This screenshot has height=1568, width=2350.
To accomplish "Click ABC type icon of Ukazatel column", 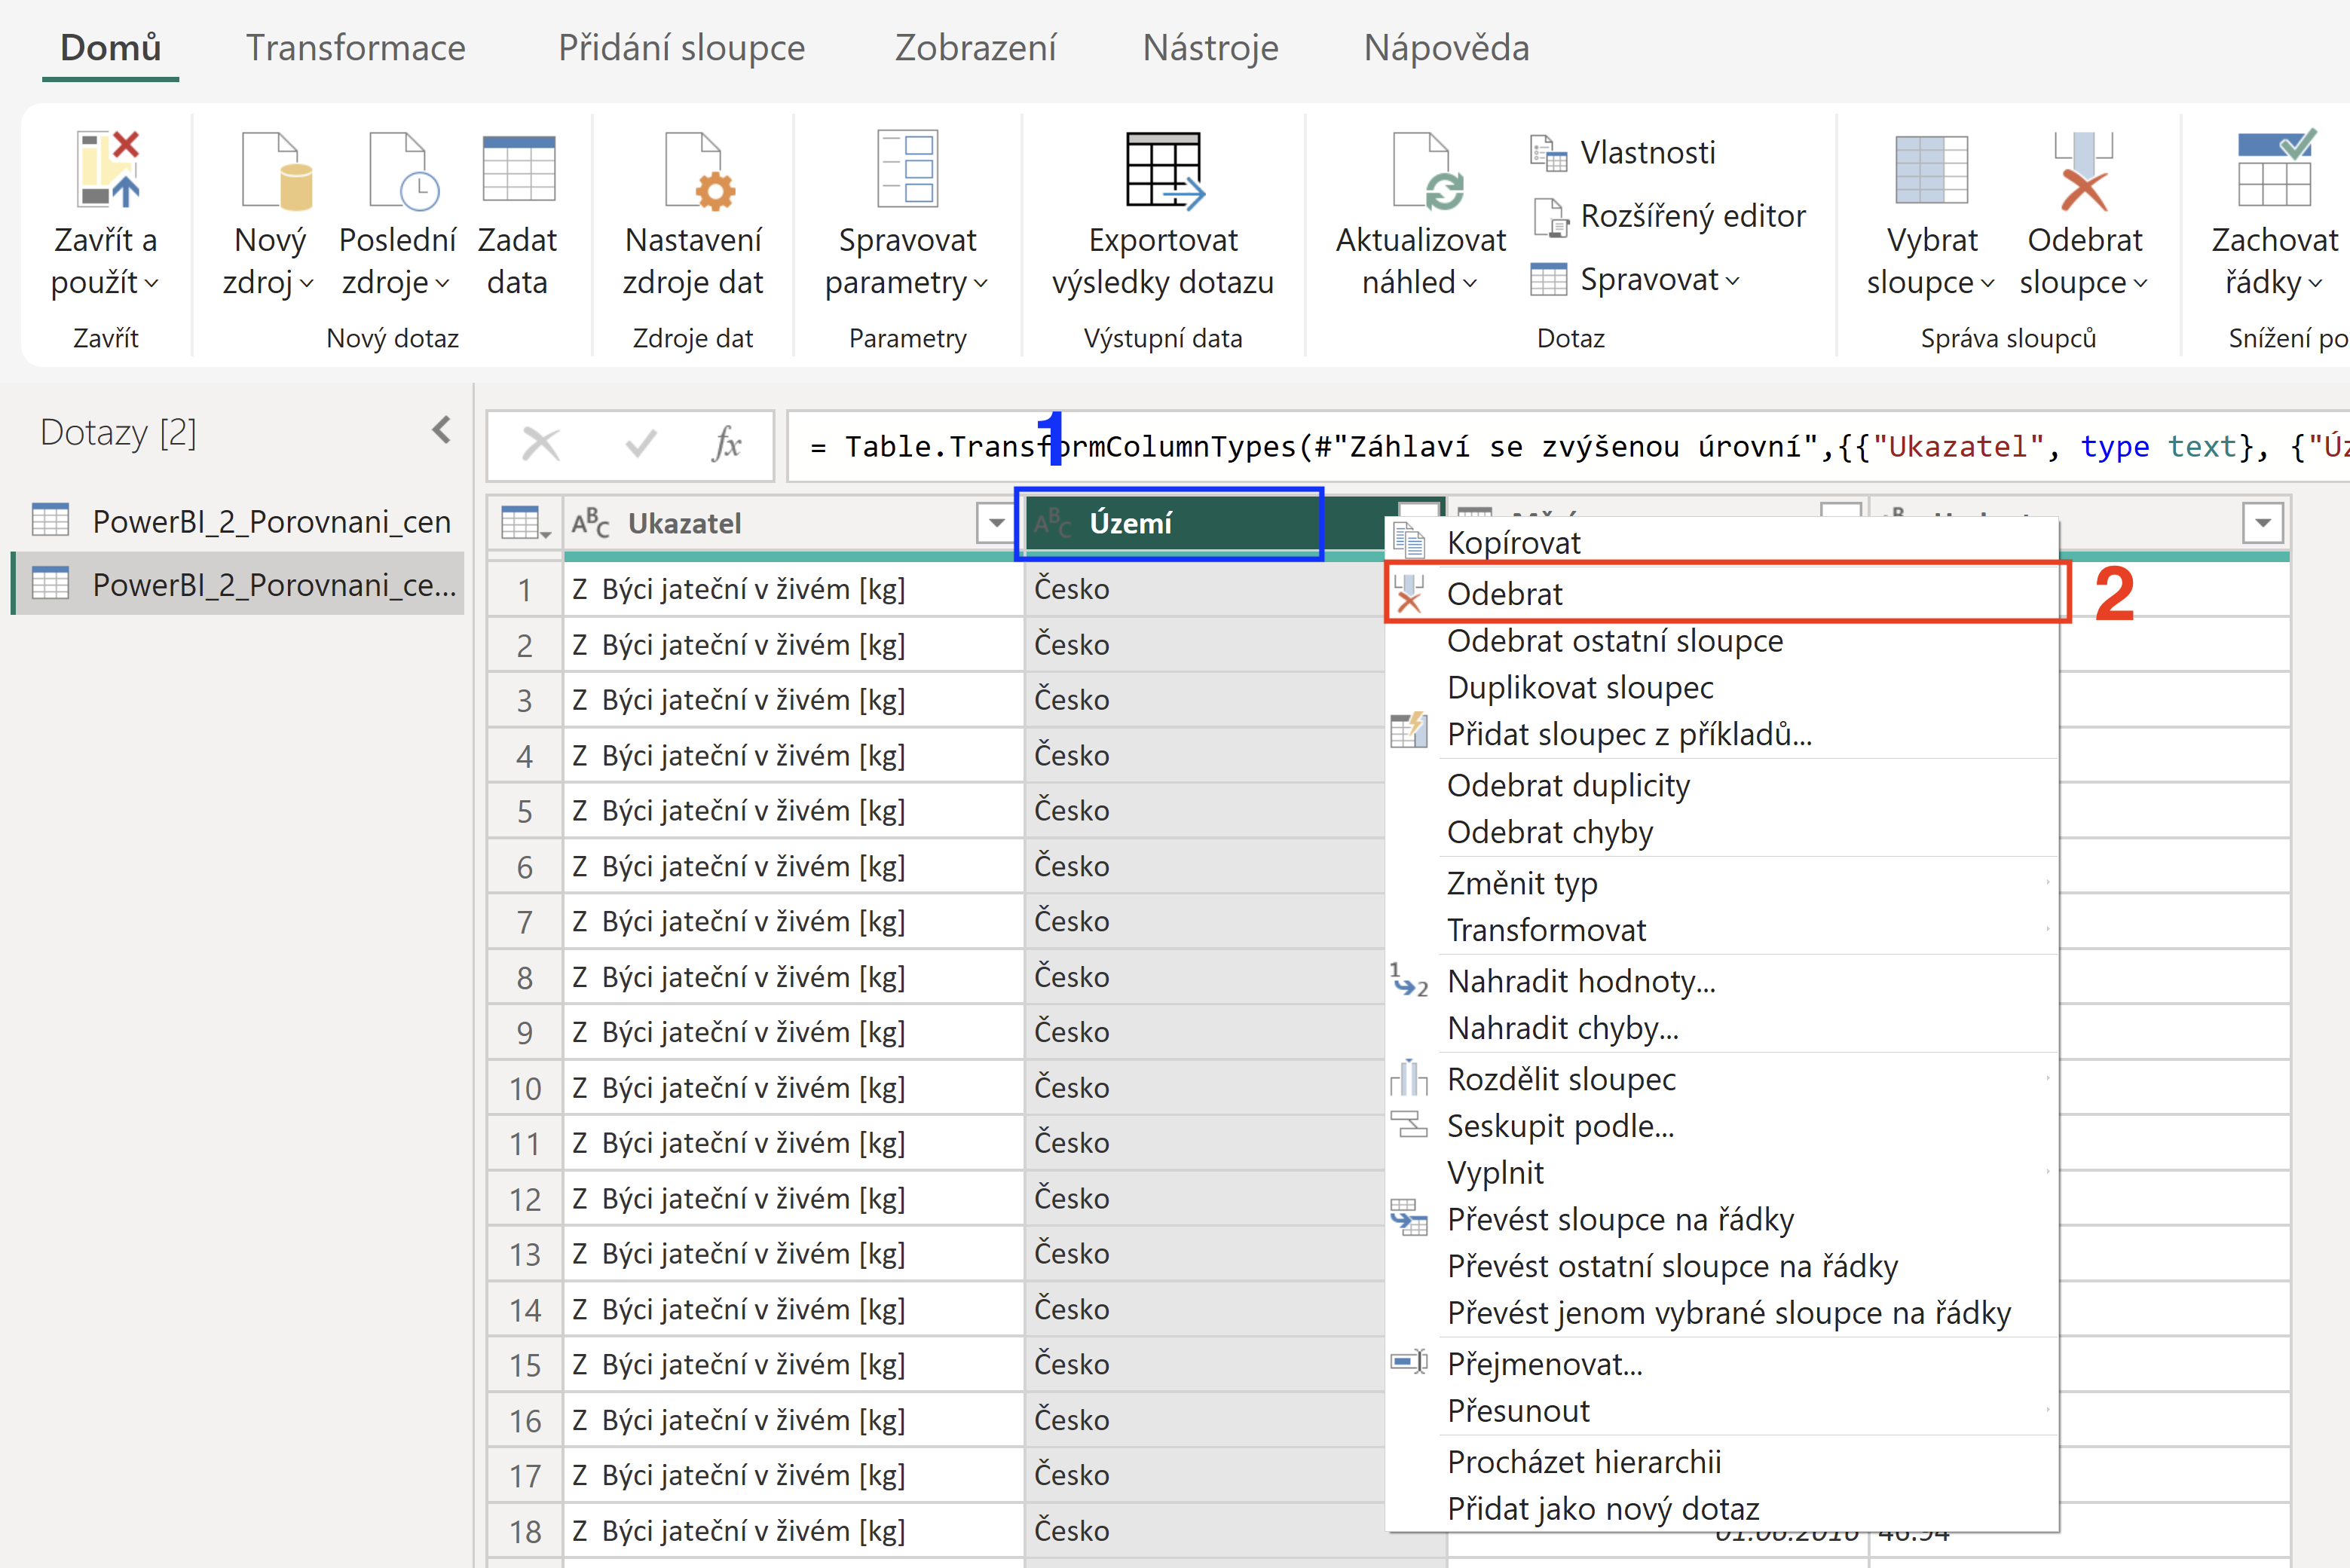I will 590,523.
